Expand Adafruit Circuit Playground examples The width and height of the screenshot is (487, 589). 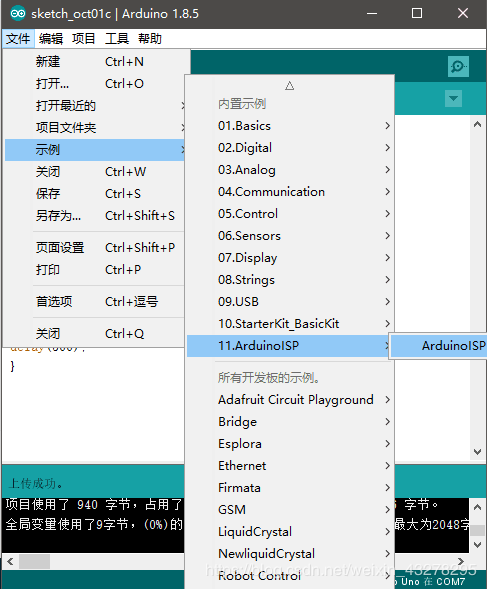[x=290, y=400]
